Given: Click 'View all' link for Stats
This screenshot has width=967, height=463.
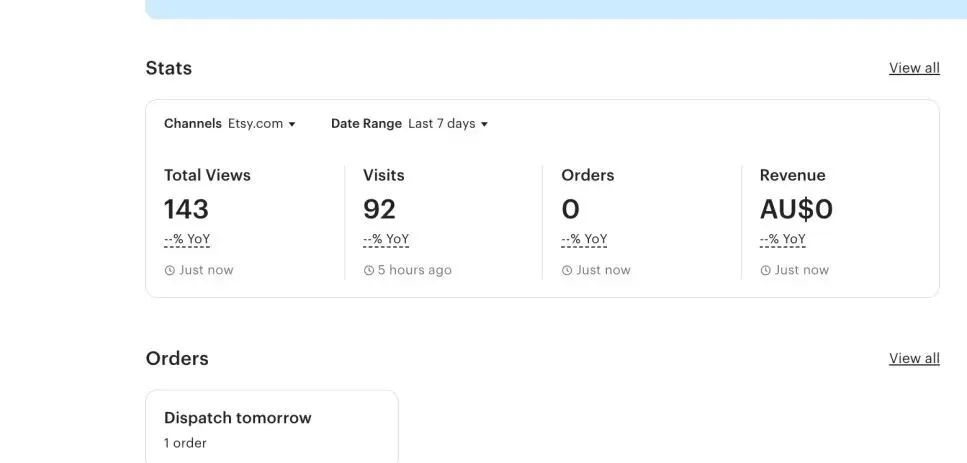Looking at the screenshot, I should coord(914,68).
